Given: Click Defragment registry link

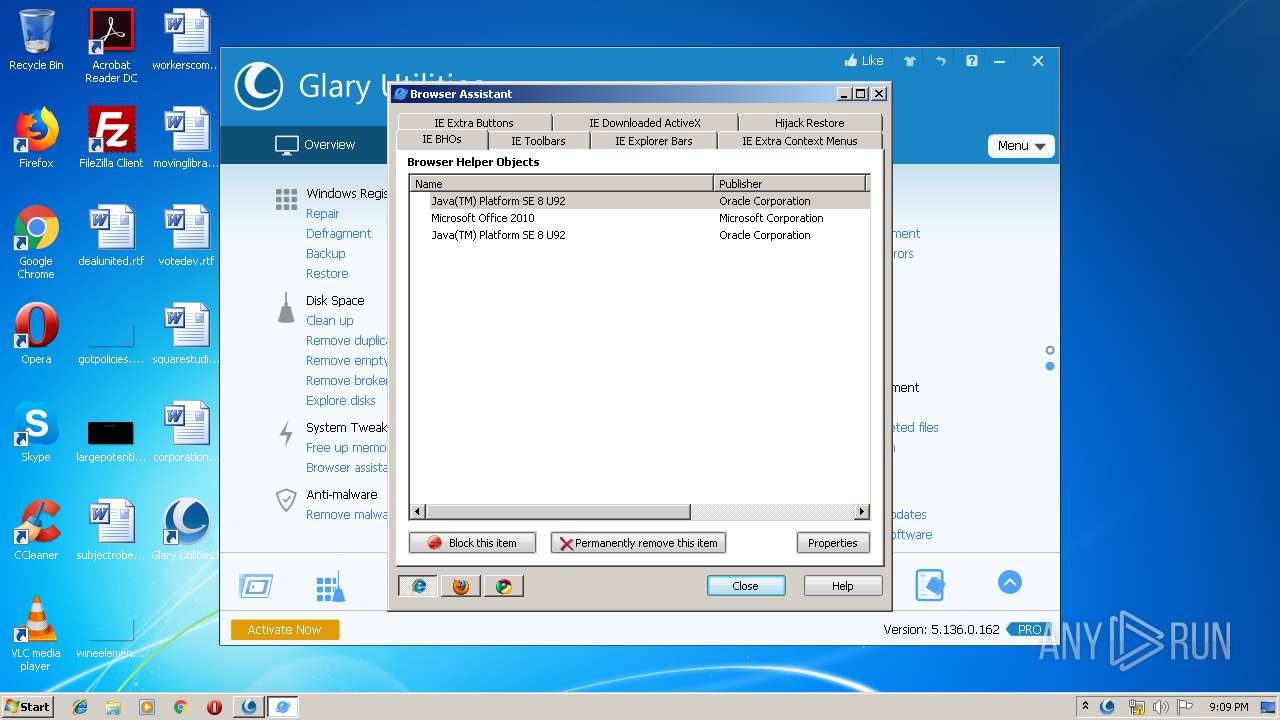Looking at the screenshot, I should [338, 233].
